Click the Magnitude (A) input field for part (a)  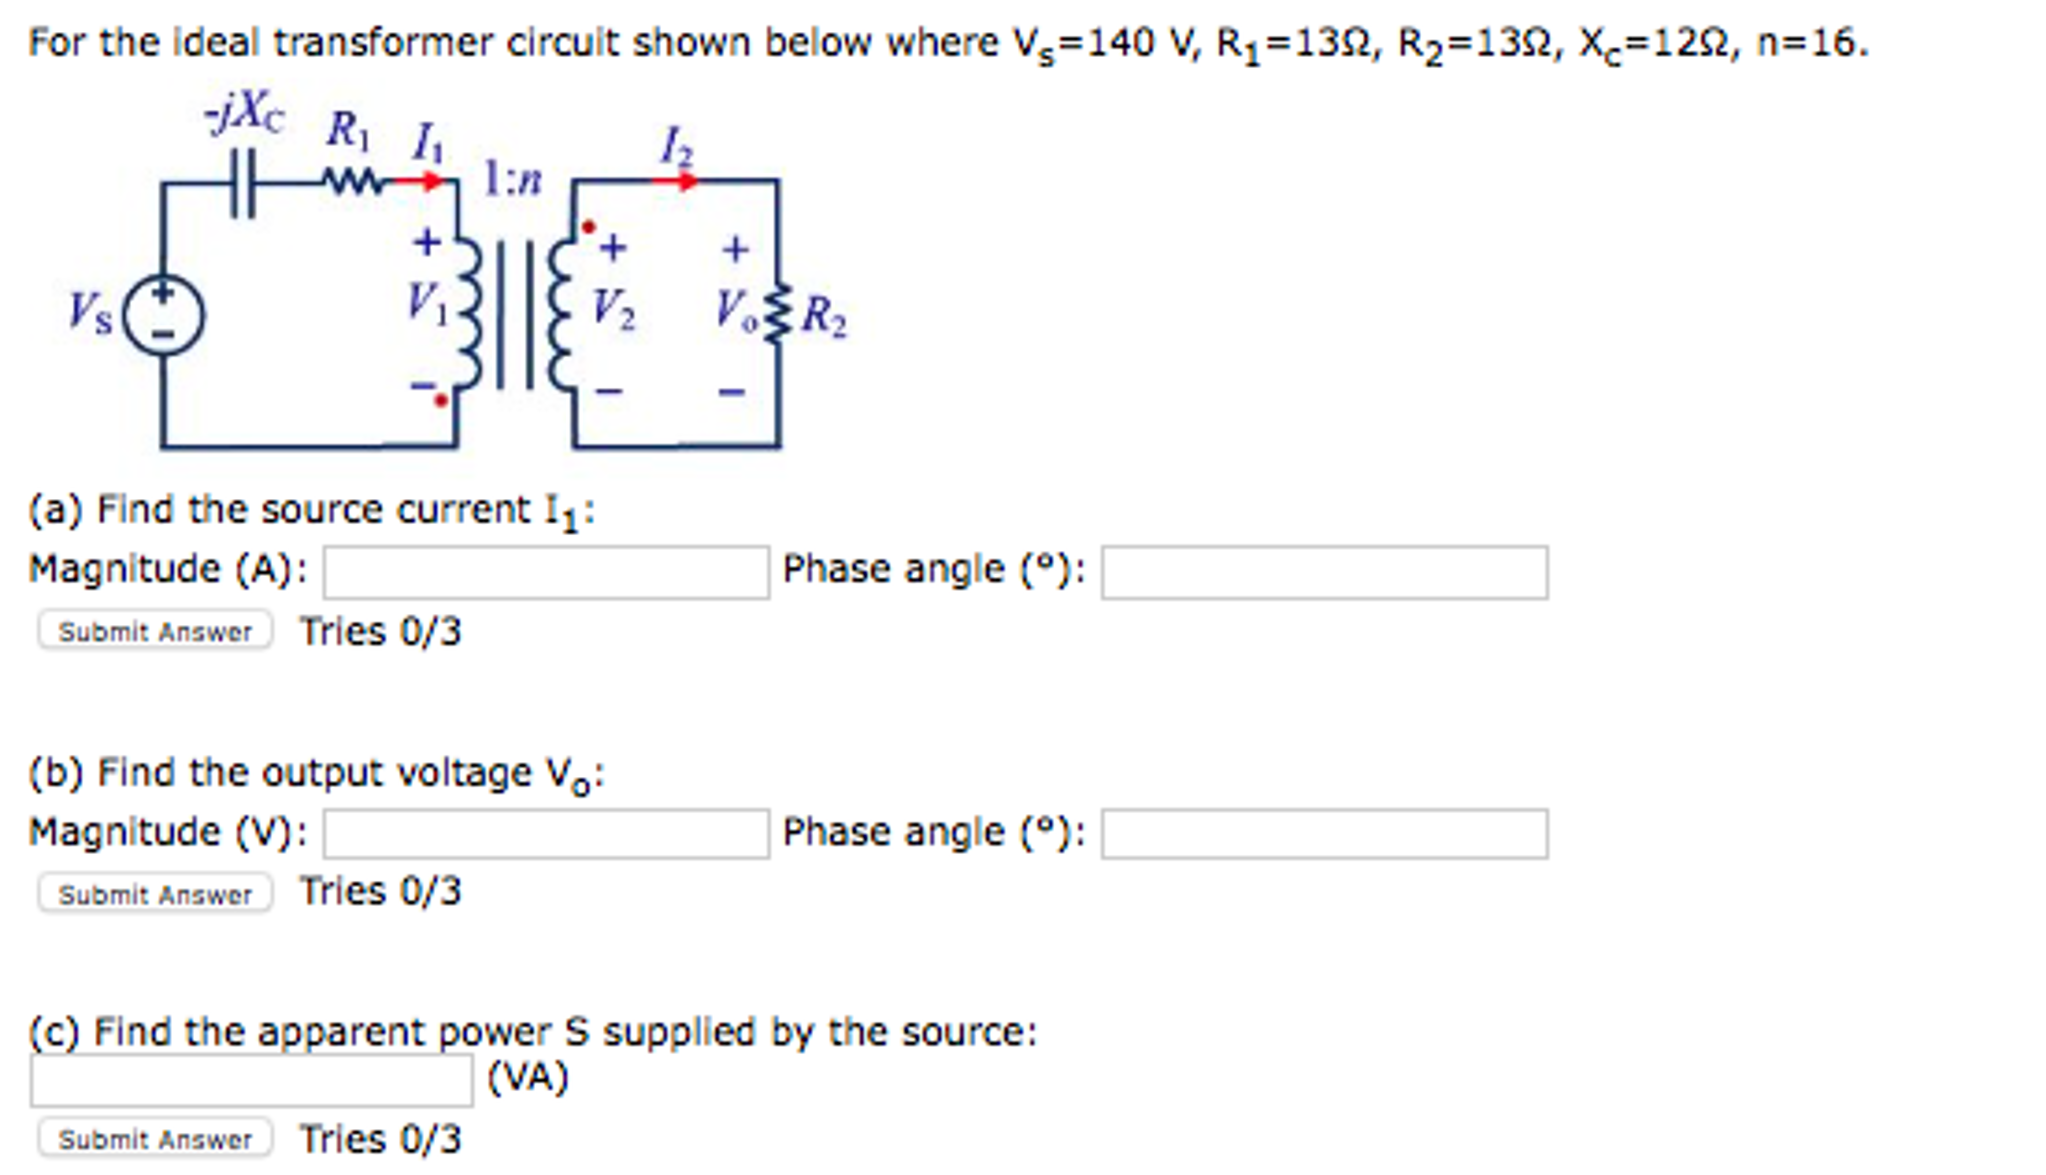coord(545,570)
